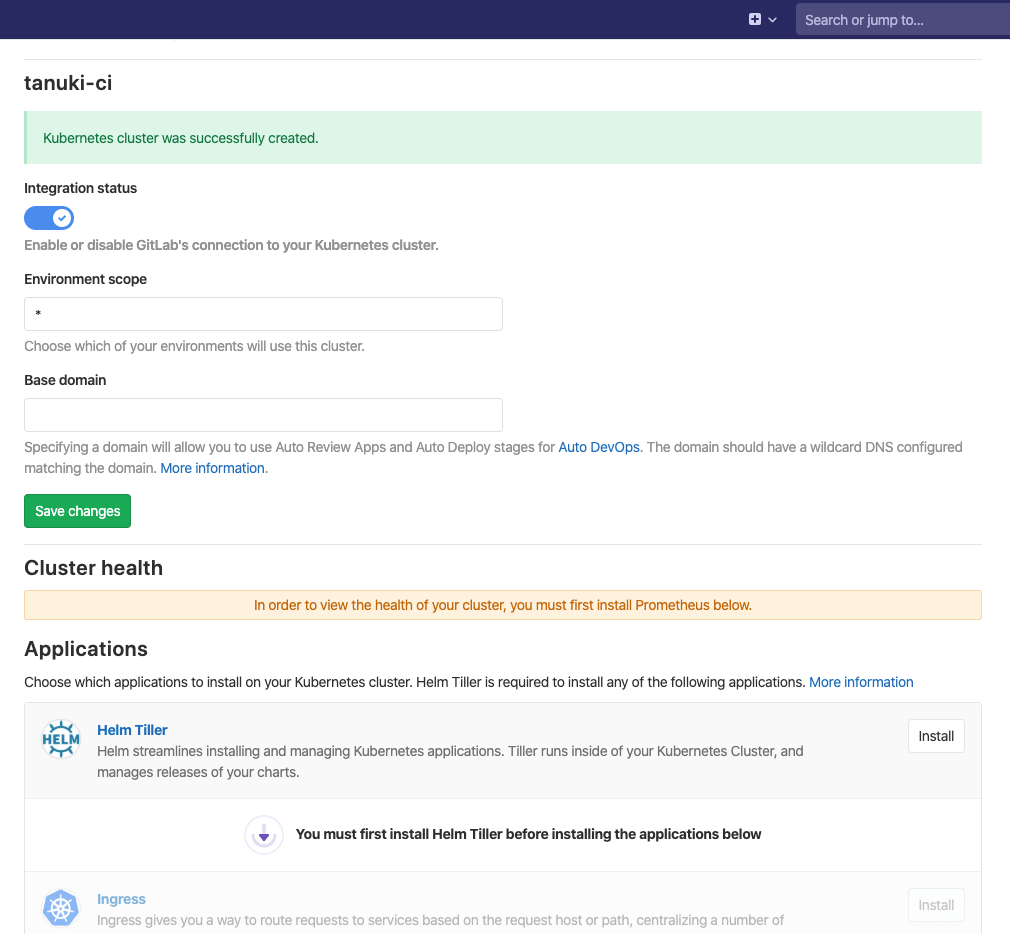Click the green cluster created success banner
This screenshot has width=1010, height=934.
[502, 138]
